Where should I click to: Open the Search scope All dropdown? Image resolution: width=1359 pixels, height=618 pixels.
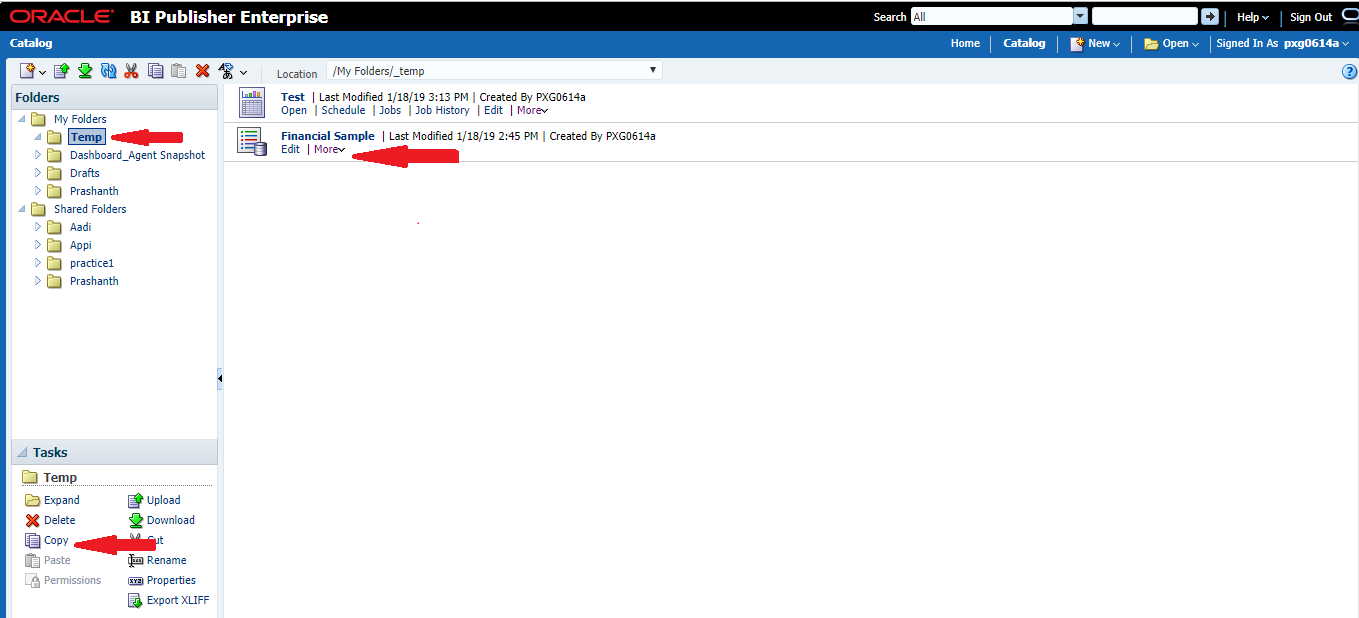coord(1080,17)
